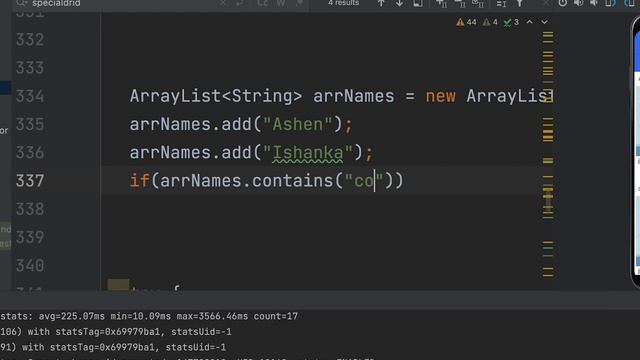The width and height of the screenshot is (640, 360).
Task: Click line number 335 in gutter
Action: 30,124
